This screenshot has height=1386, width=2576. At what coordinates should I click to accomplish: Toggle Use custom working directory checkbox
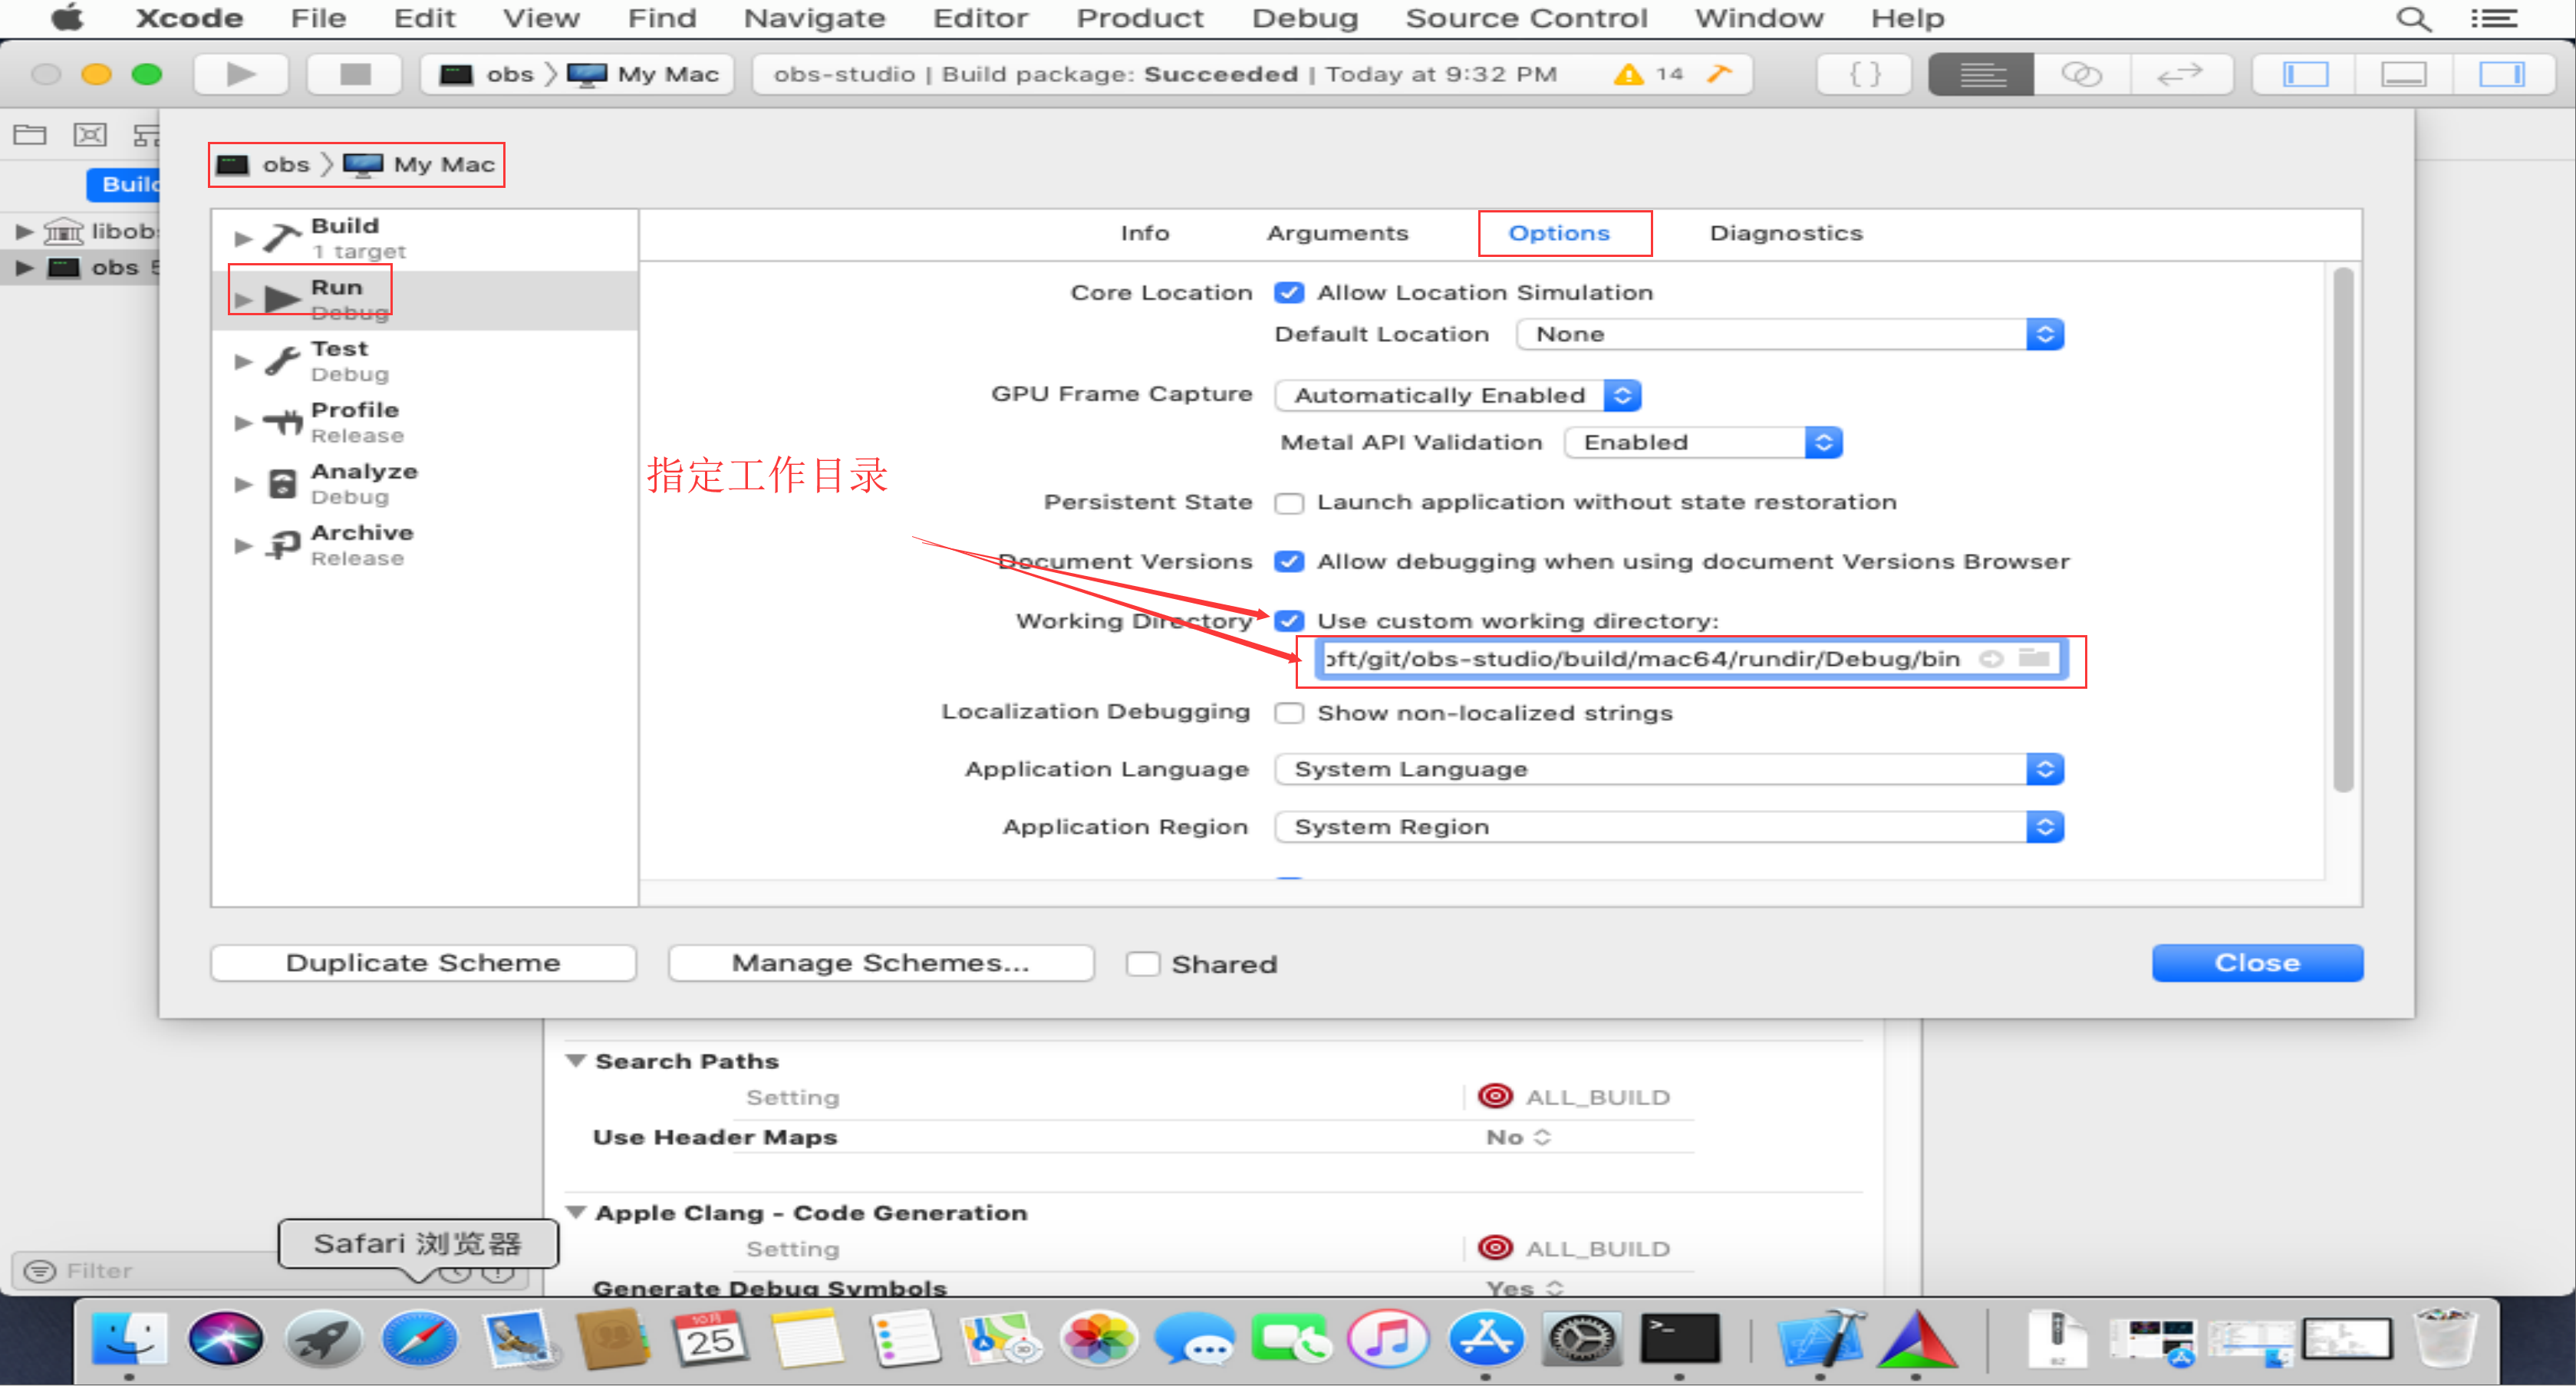pyautogui.click(x=1289, y=620)
